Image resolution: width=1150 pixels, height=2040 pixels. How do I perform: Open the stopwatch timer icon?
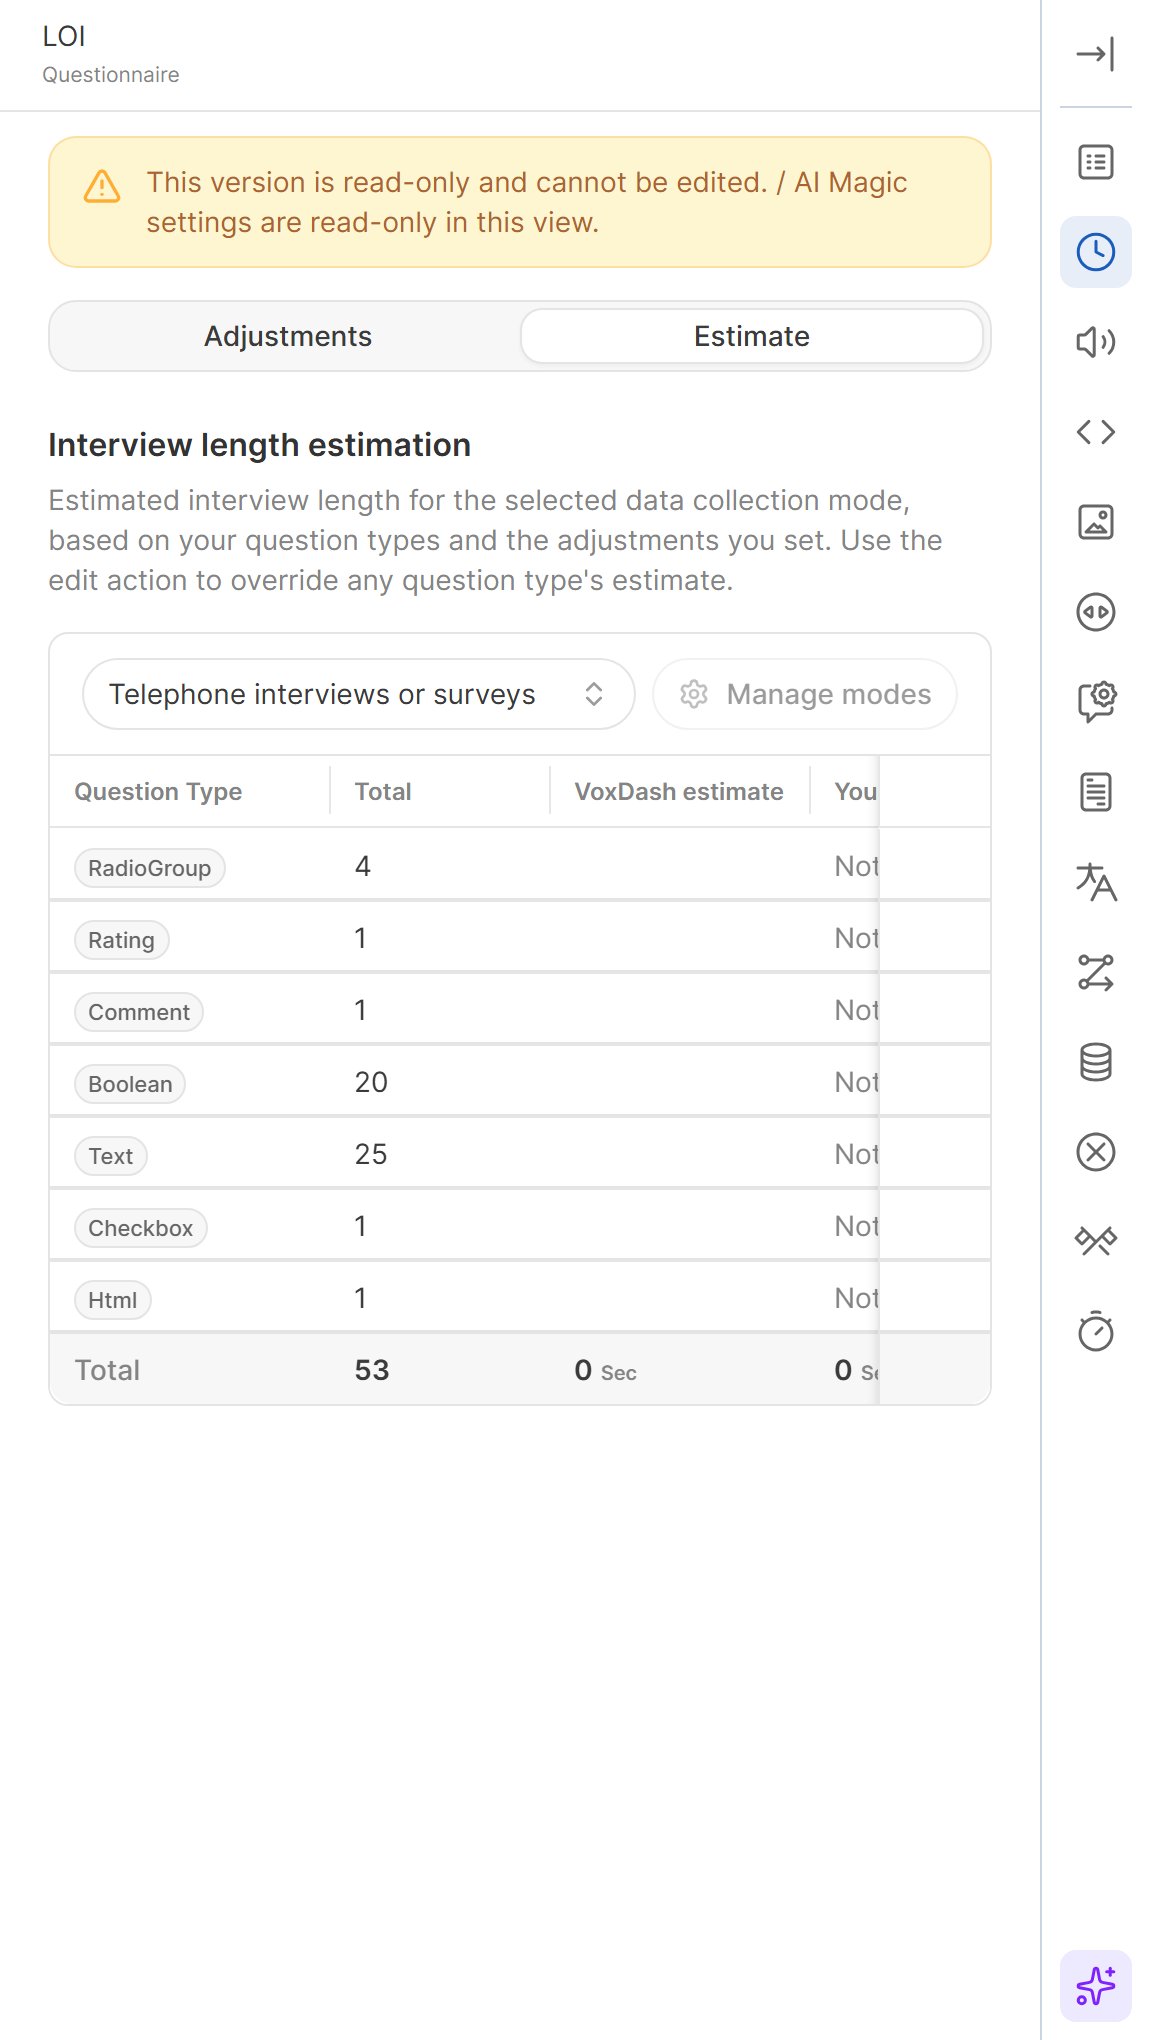1095,1332
